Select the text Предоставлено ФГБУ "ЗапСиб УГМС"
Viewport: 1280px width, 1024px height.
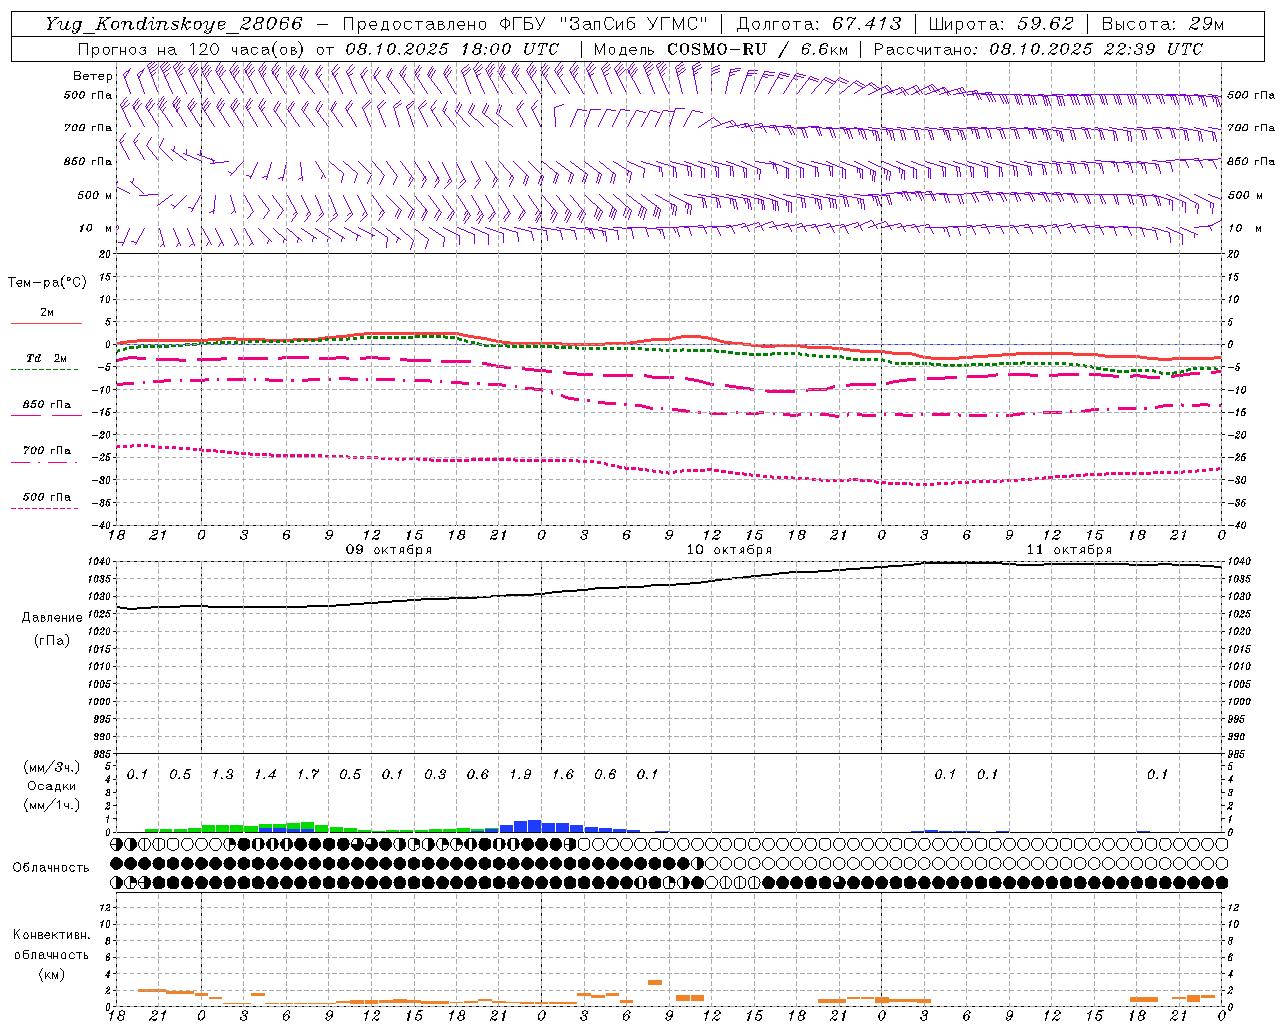[526, 24]
